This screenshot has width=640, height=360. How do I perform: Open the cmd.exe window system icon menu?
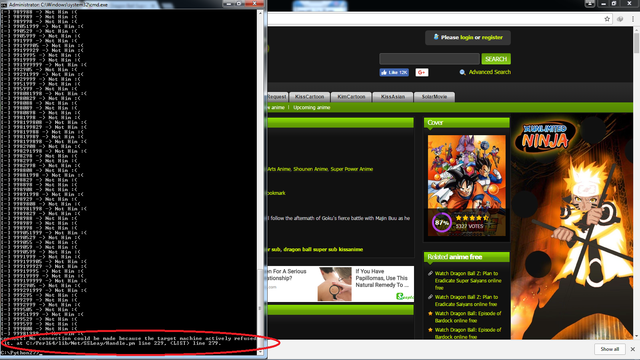tap(4, 4)
